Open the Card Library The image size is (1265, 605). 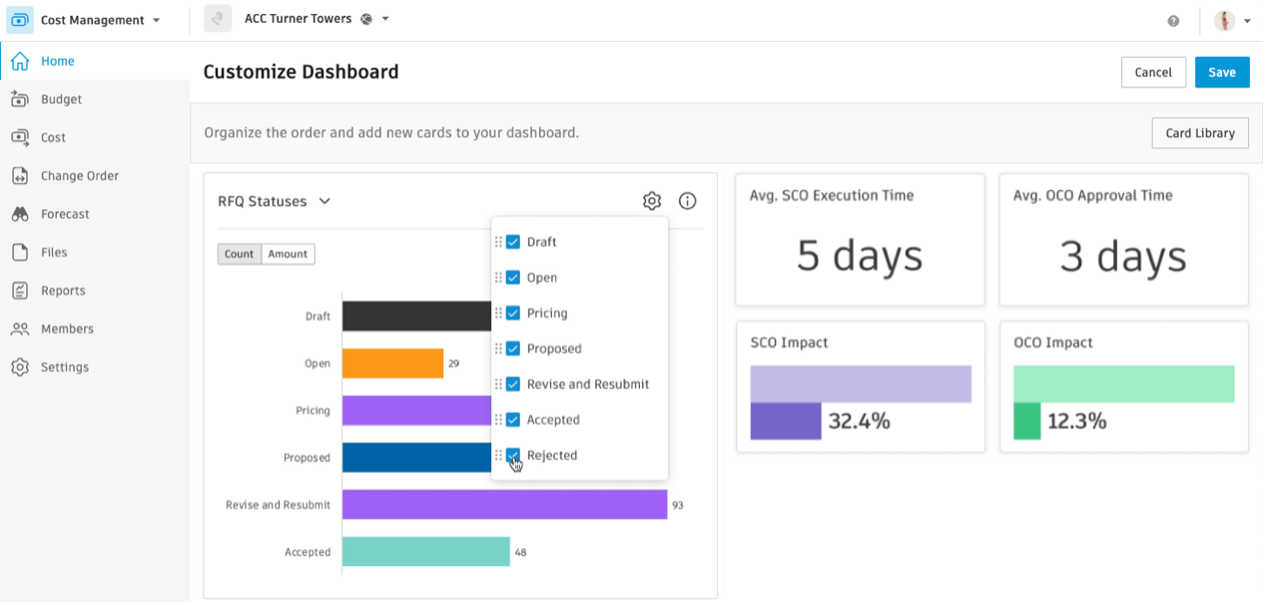coord(1200,133)
